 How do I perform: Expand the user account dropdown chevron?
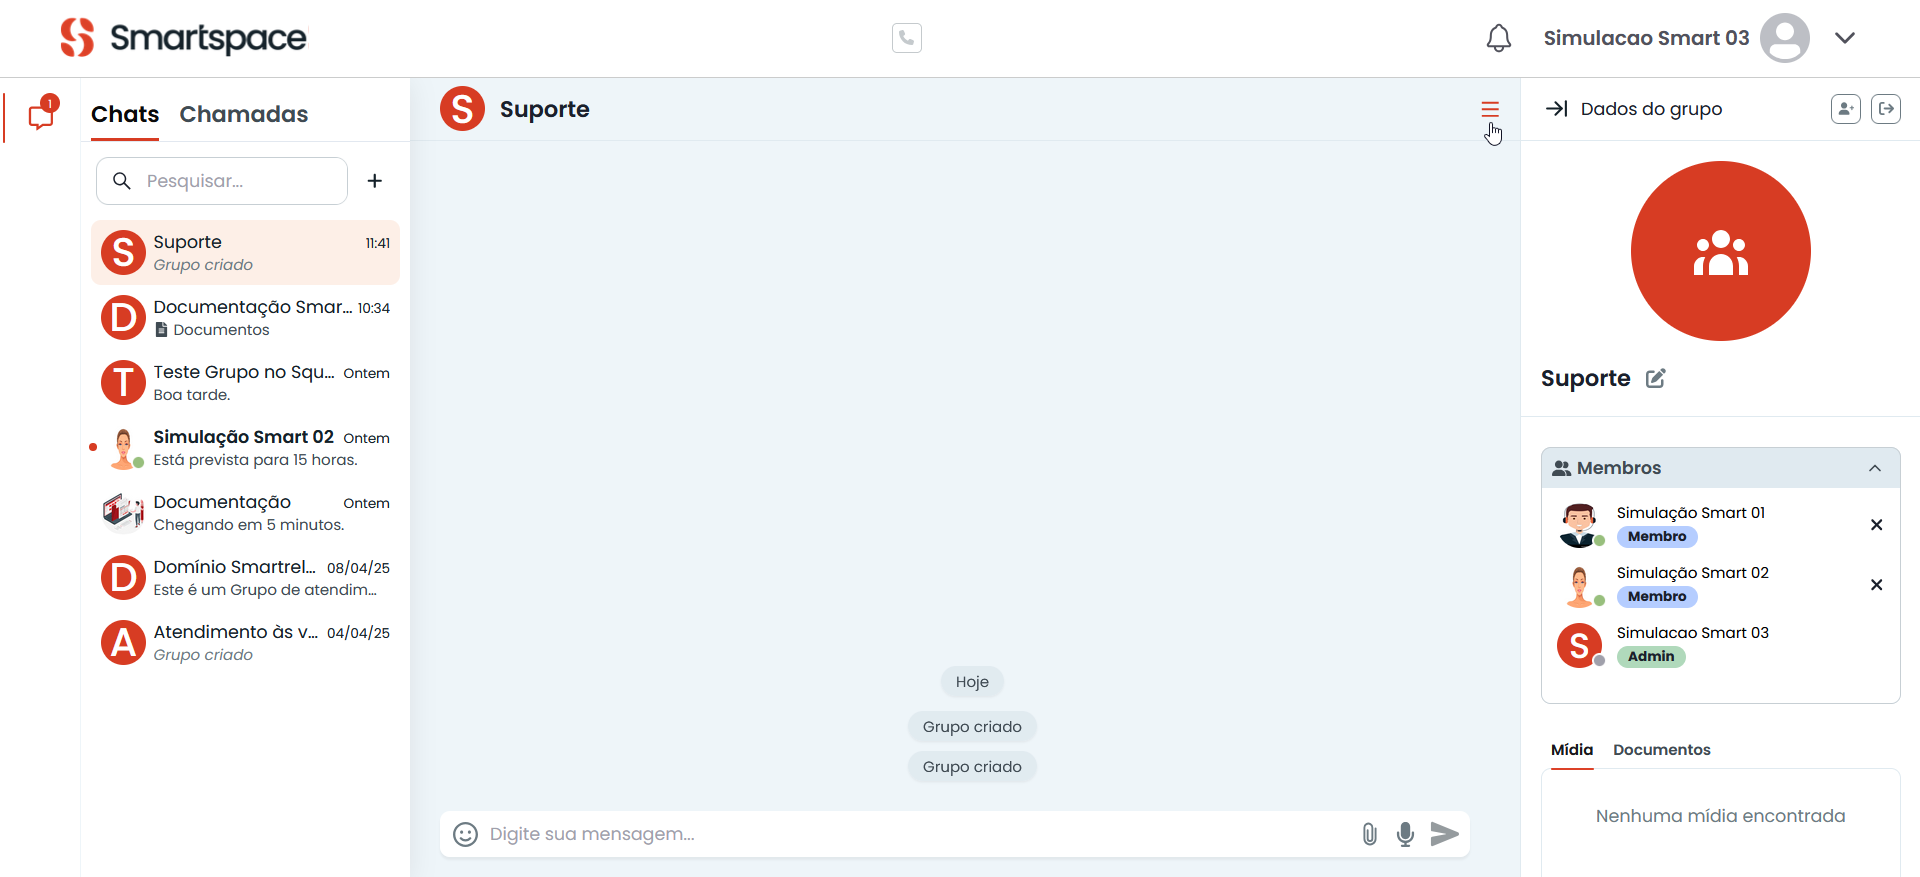[1845, 38]
